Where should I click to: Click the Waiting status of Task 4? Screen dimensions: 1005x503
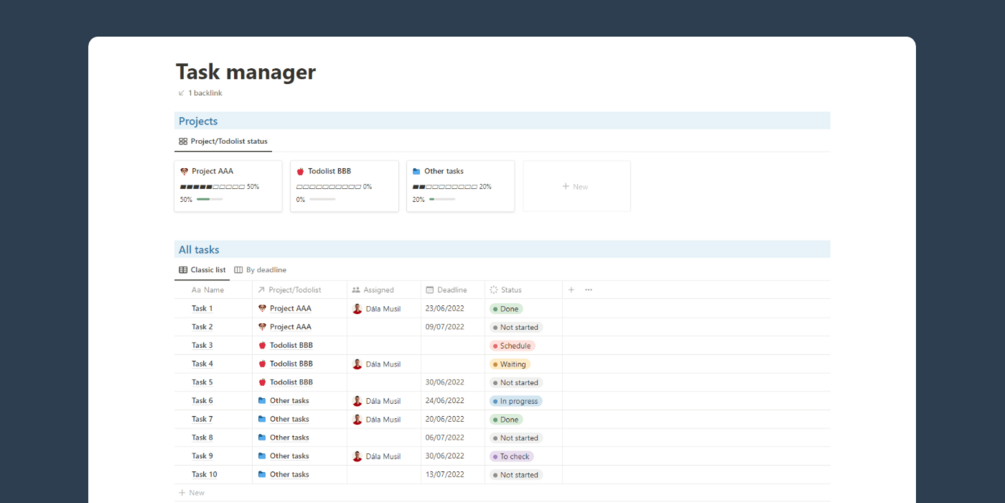(x=510, y=365)
